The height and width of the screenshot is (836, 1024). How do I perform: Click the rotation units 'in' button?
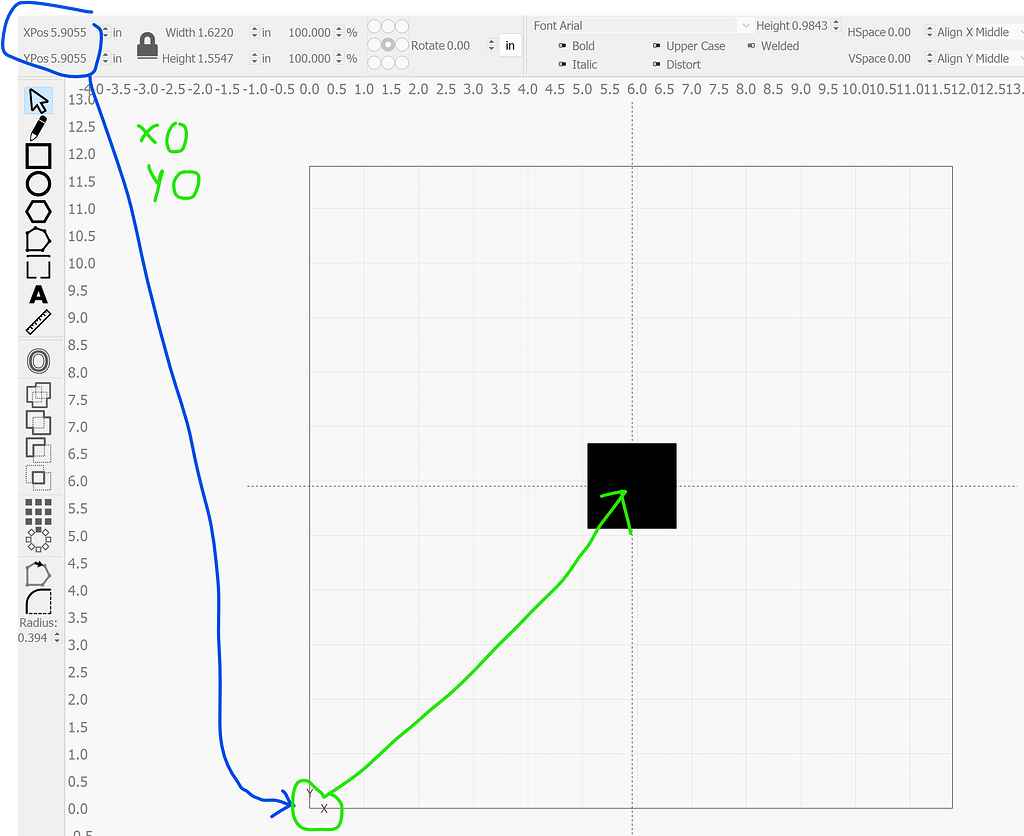pyautogui.click(x=510, y=45)
